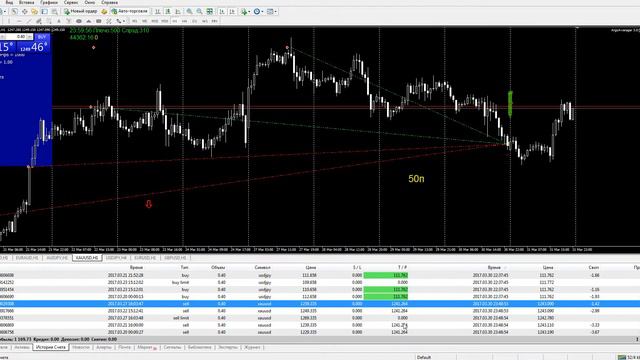Open the Сервис menu
Image resolution: width=640 pixels, height=360 pixels.
[x=71, y=2]
